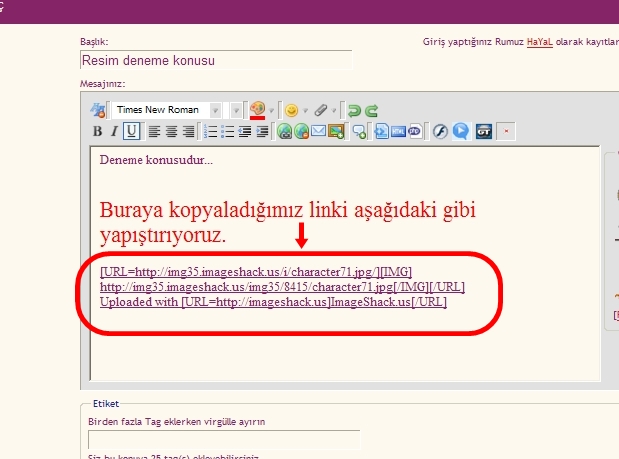Viewport: 619px width, 459px height.
Task: Toggle underline formatting button
Action: pos(131,131)
